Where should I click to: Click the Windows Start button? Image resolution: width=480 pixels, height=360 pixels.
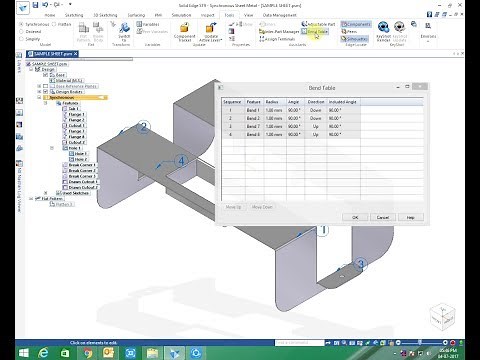(23, 353)
